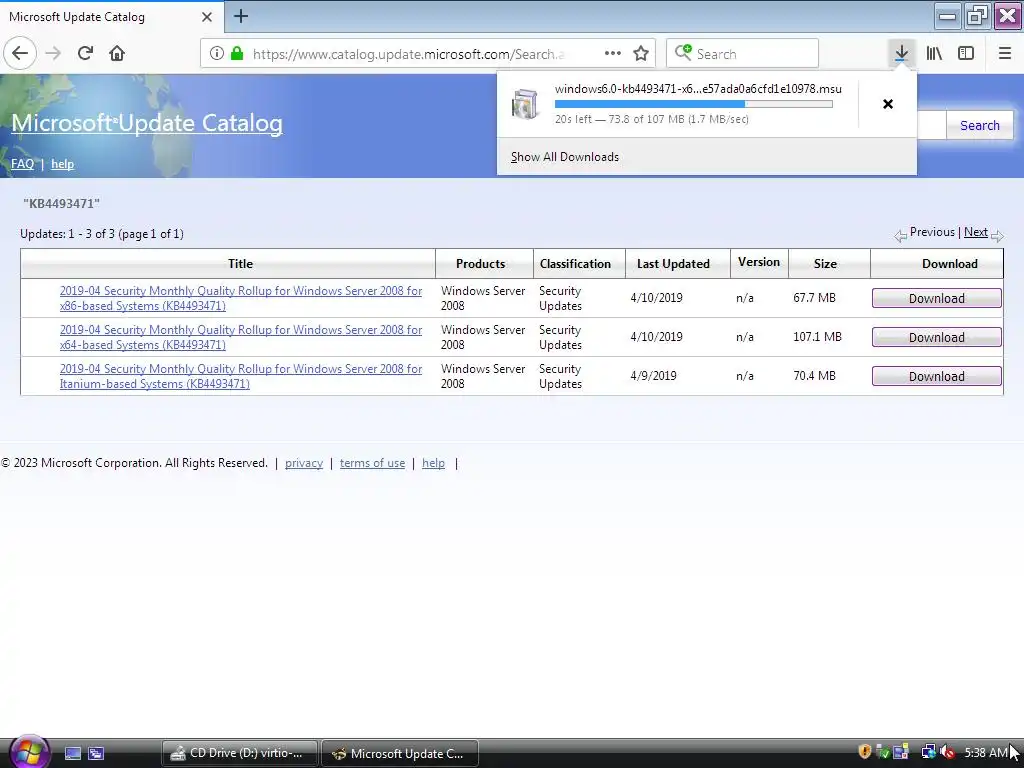Cancel the kb4493471 msu download
This screenshot has height=768, width=1024.
888,104
